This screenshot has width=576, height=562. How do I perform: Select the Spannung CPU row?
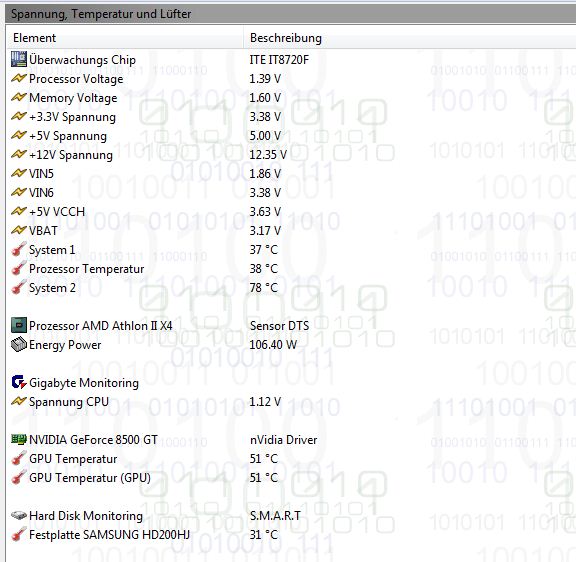pos(291,401)
